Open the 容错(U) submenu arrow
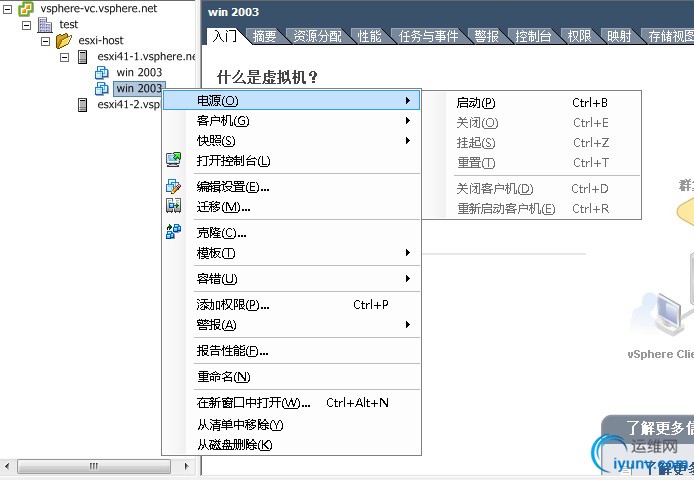 pyautogui.click(x=408, y=279)
